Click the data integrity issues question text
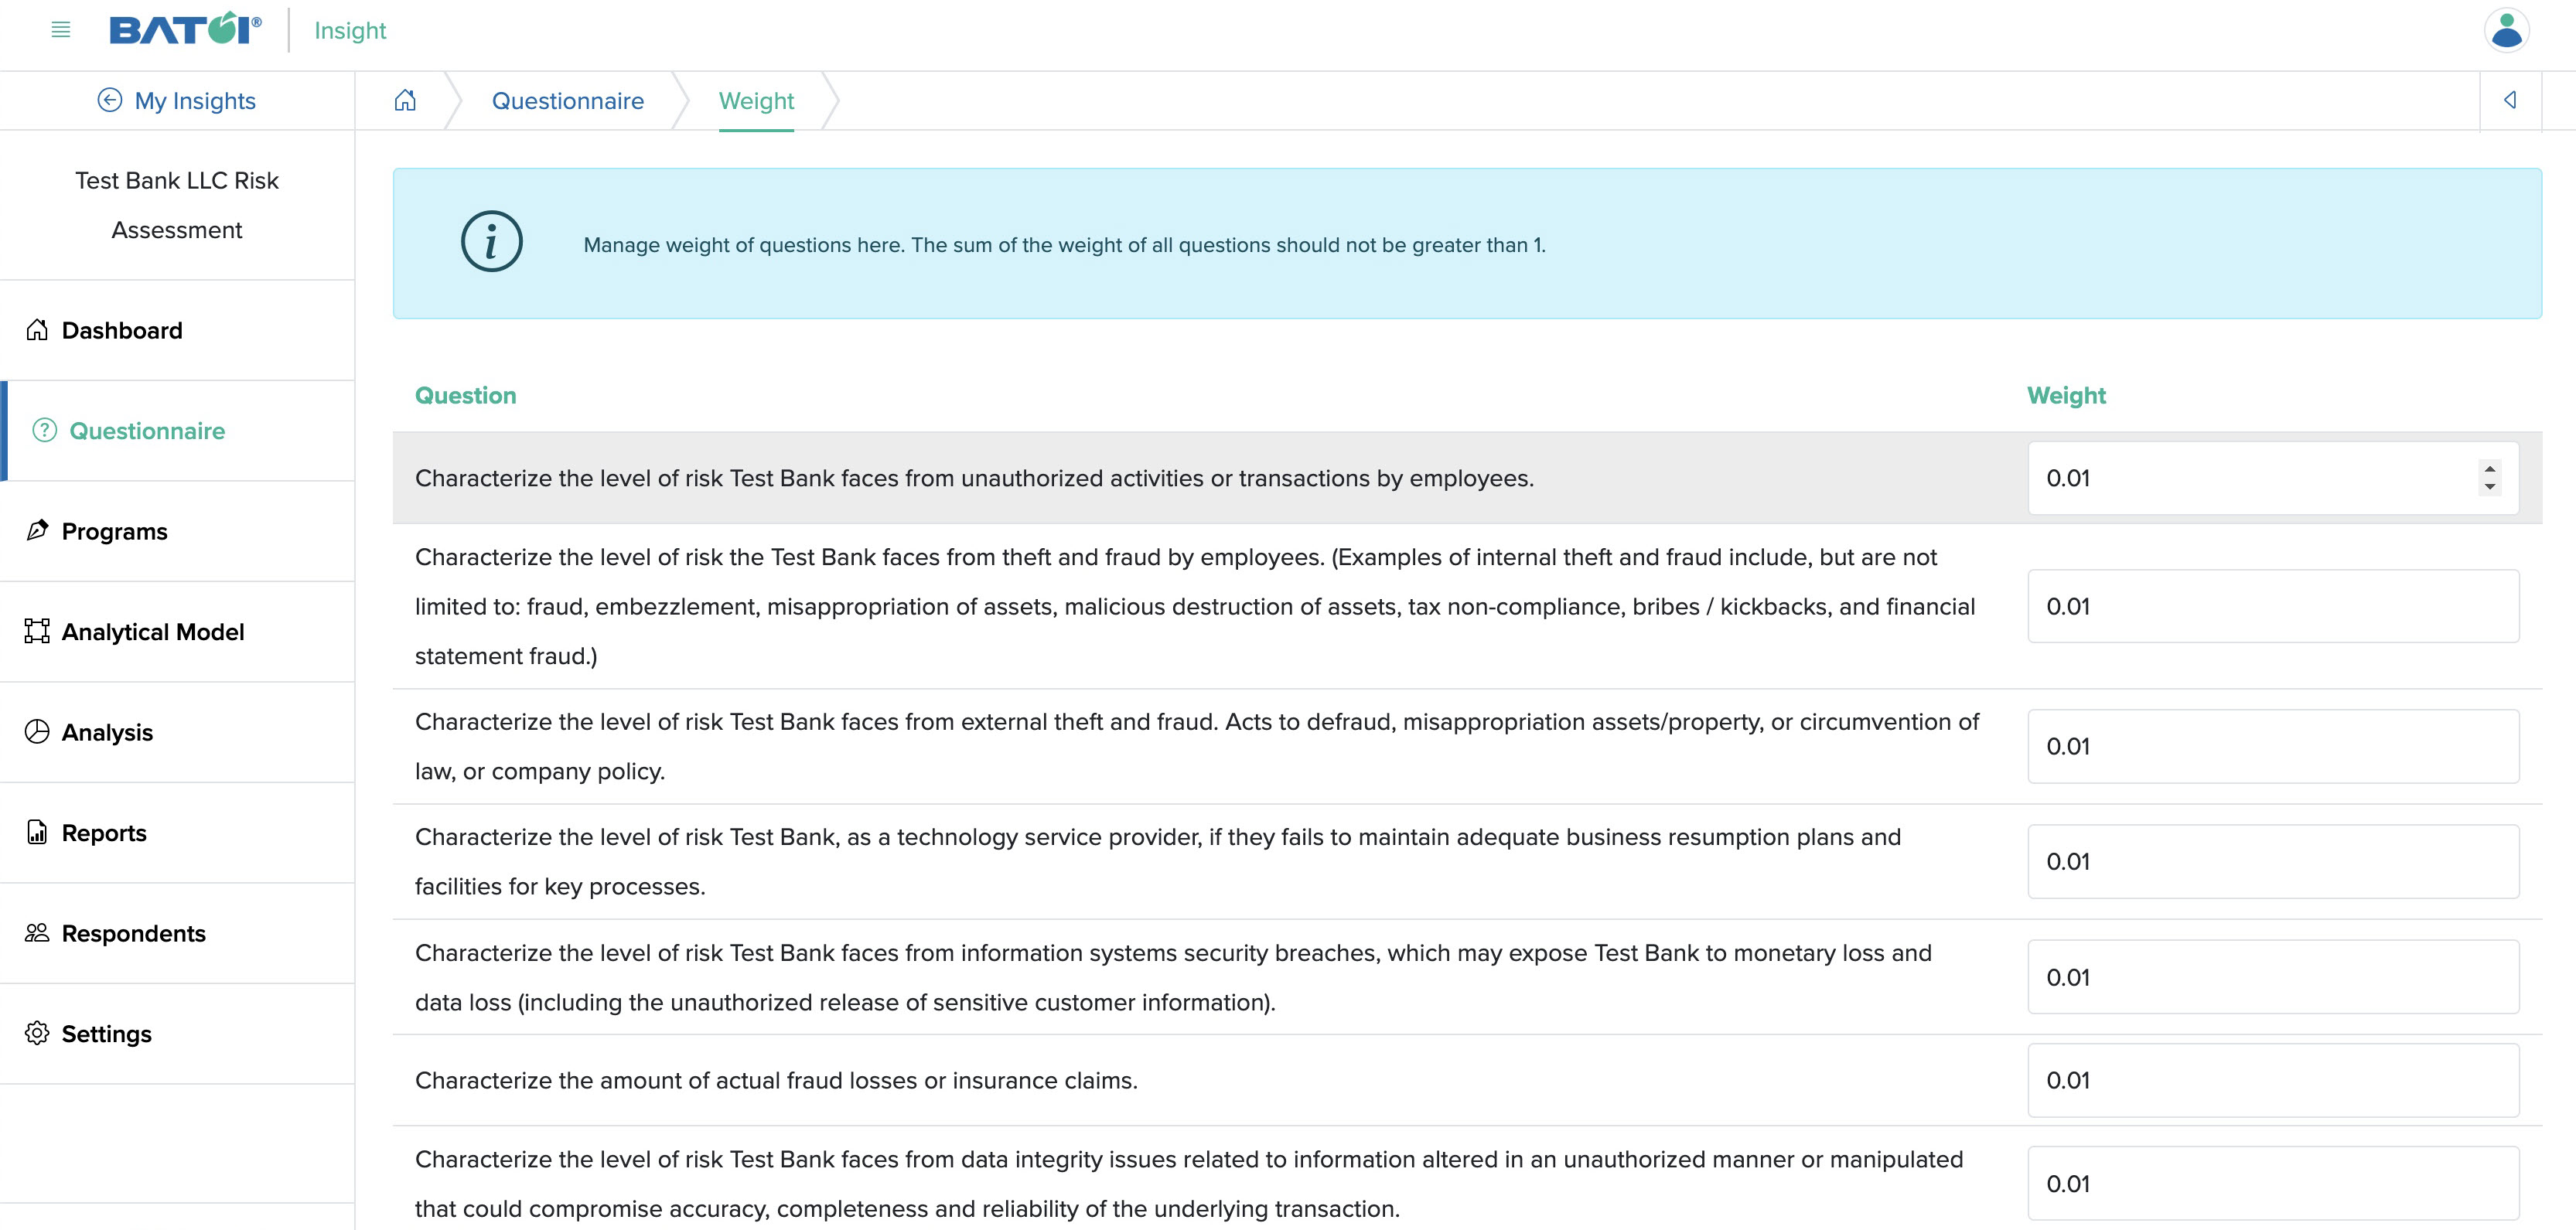Viewport: 2576px width, 1230px height. pyautogui.click(x=1189, y=1184)
